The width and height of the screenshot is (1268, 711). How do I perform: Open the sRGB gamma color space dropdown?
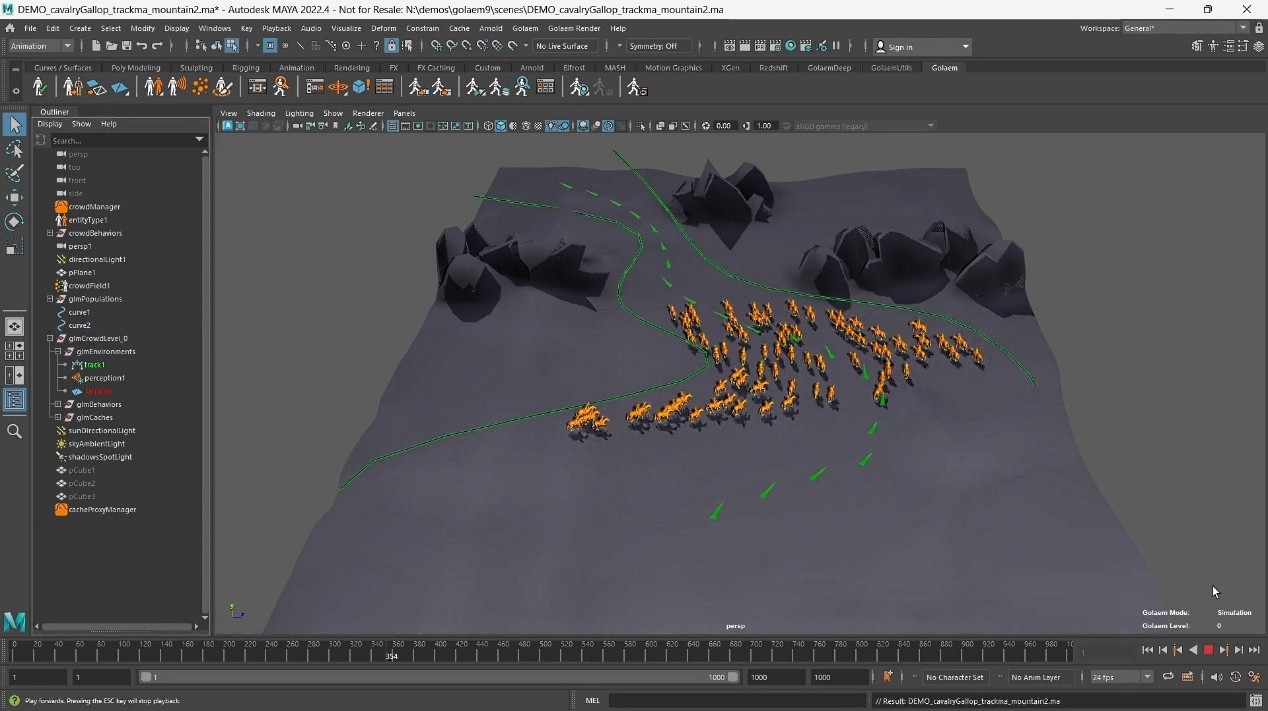tap(865, 126)
